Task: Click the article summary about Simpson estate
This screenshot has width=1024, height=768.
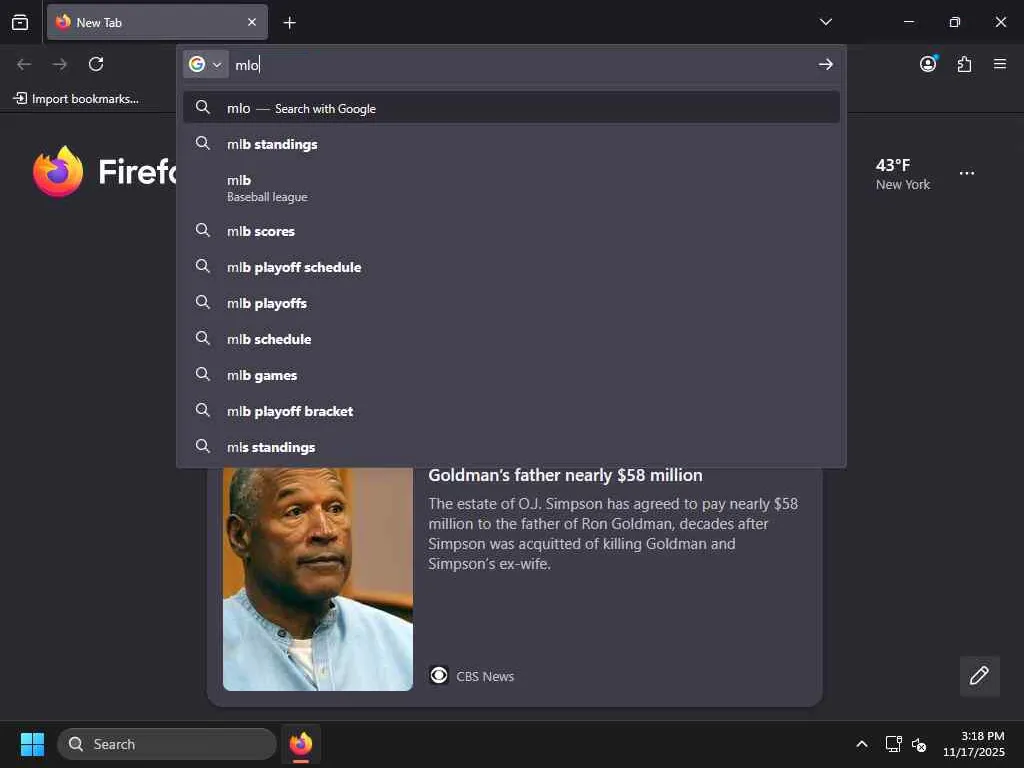Action: point(613,534)
